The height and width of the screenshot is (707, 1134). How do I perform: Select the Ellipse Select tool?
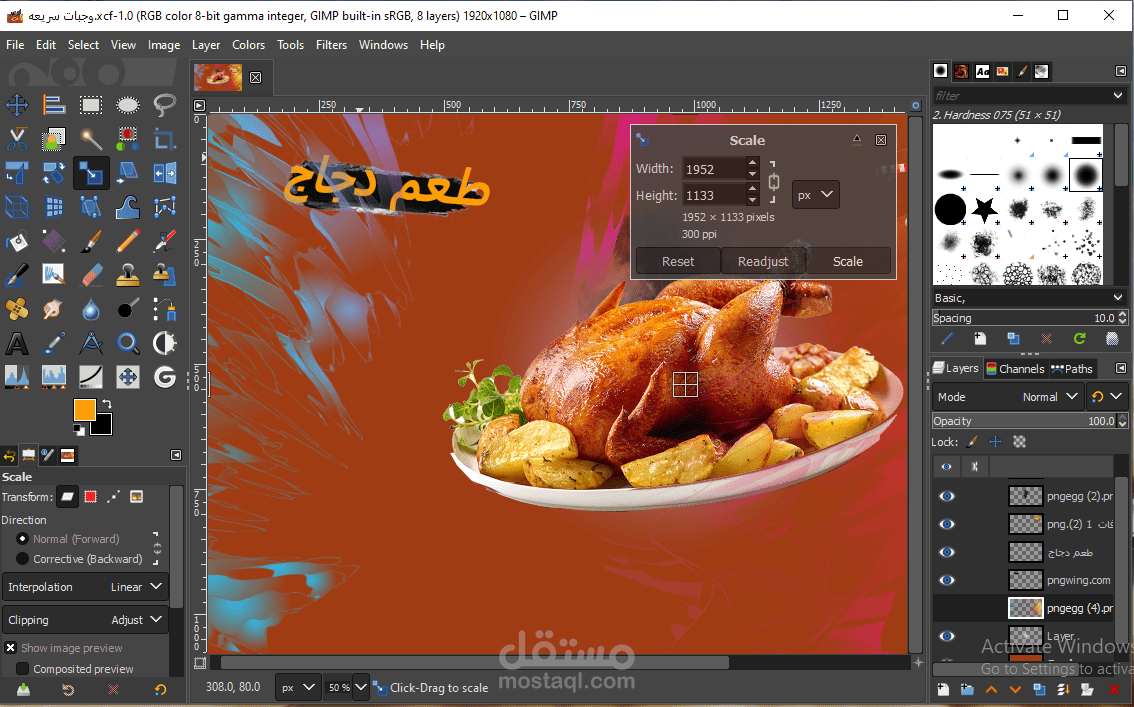tap(128, 105)
